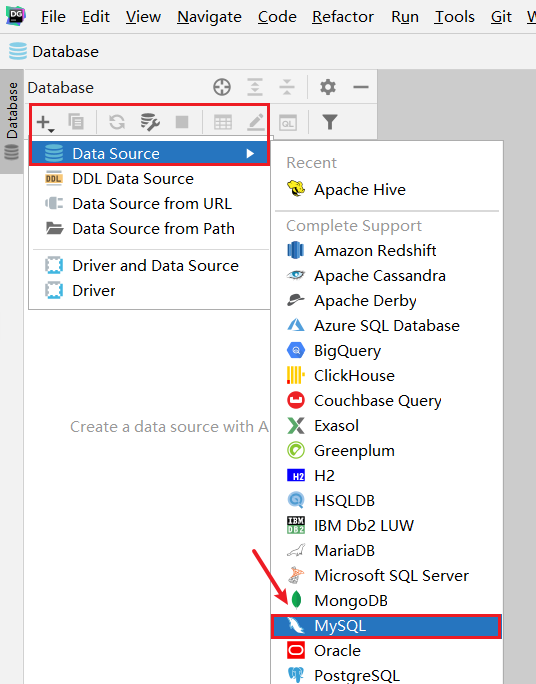Select Amazon Redshift data source
The height and width of the screenshot is (684, 536).
pos(387,251)
